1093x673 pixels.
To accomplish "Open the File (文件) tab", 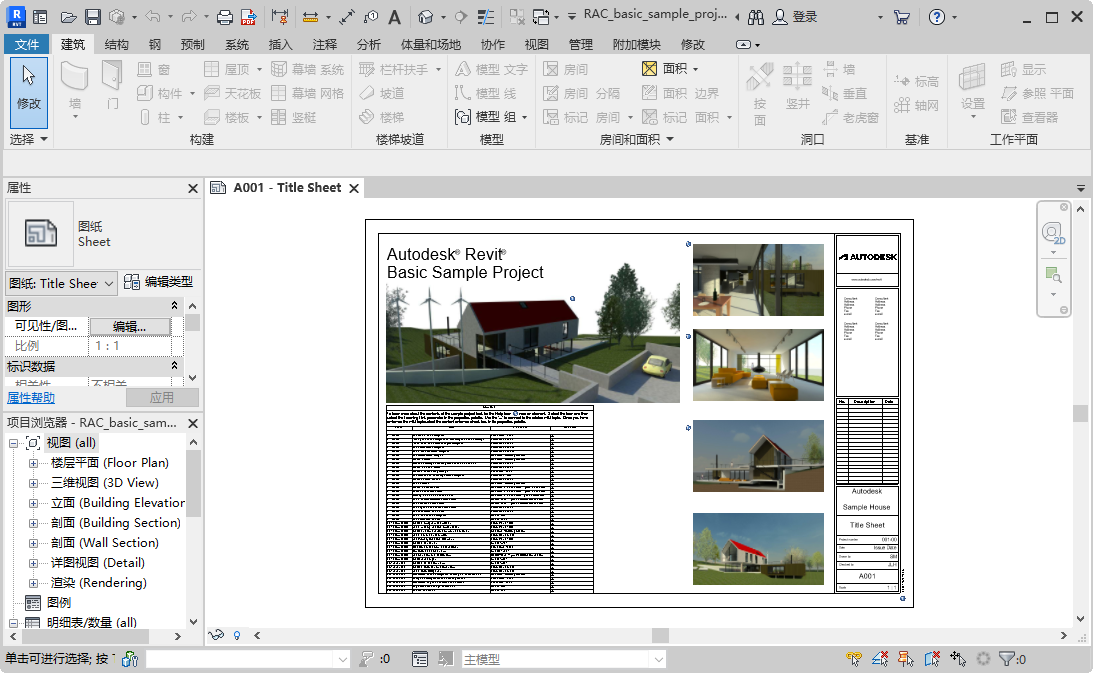I will click(27, 45).
